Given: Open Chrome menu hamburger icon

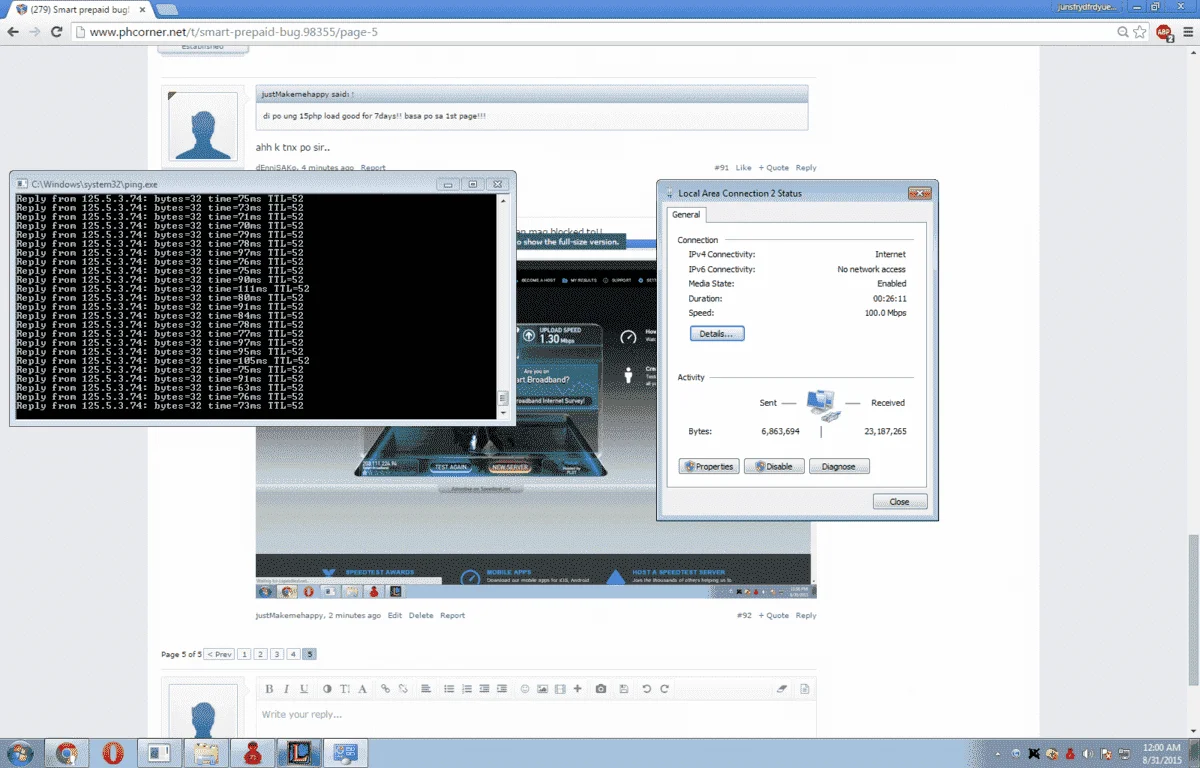Looking at the screenshot, I should [1186, 32].
